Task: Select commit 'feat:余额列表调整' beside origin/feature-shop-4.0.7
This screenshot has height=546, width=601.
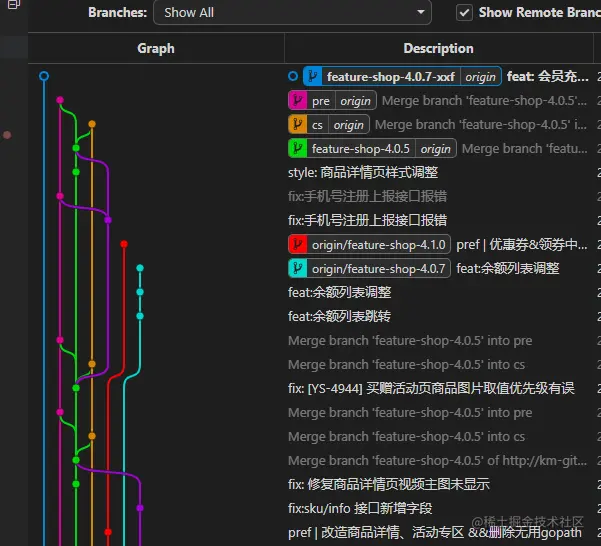Action: pyautogui.click(x=508, y=269)
